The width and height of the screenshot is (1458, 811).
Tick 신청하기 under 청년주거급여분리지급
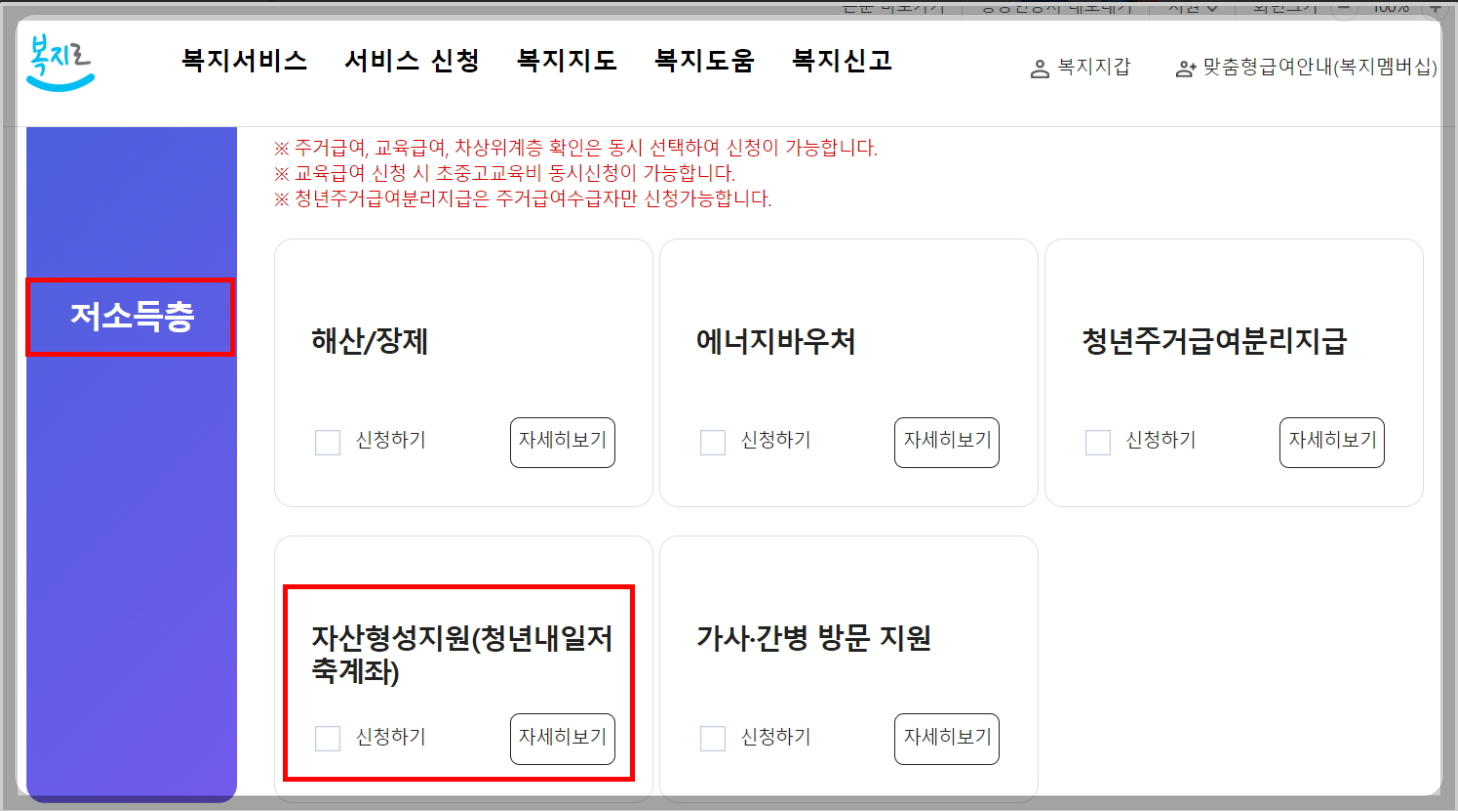click(1096, 442)
